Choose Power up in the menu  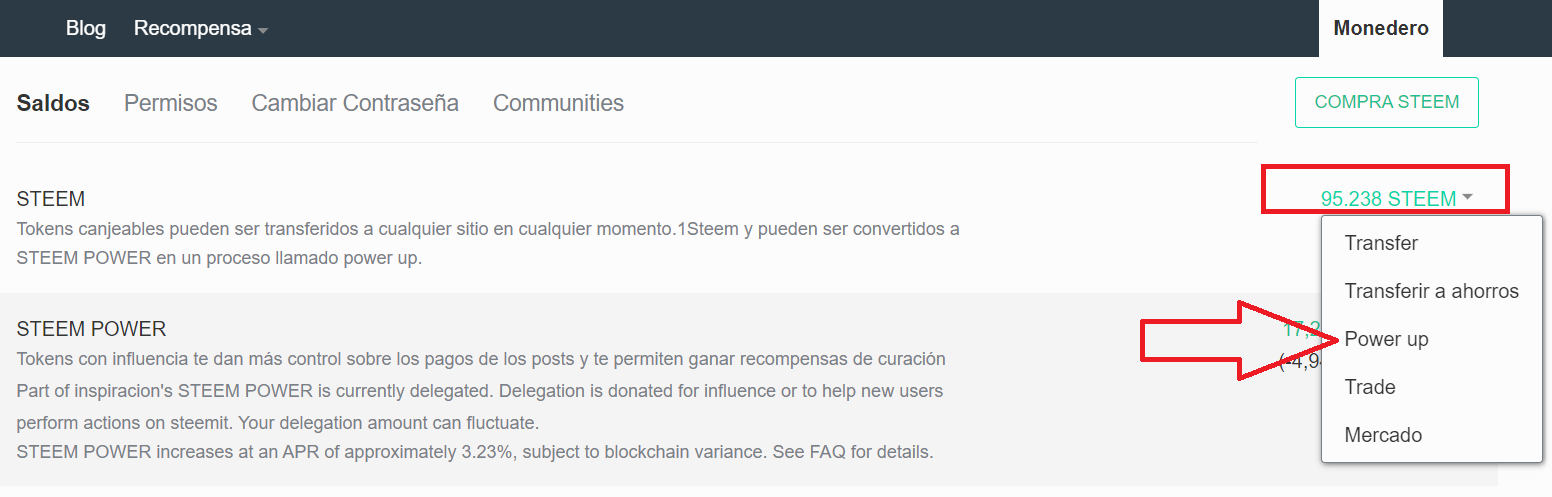tap(1386, 339)
